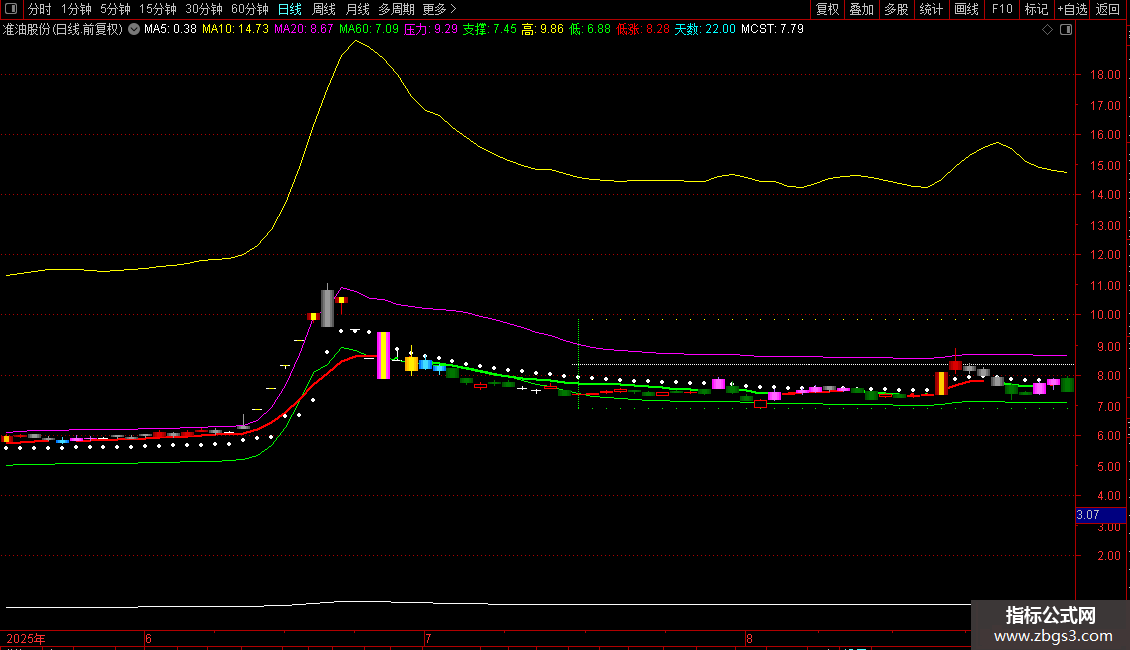The height and width of the screenshot is (650, 1130).
Task: Click the tall gray candlestick at the price peak
Action: 327,308
